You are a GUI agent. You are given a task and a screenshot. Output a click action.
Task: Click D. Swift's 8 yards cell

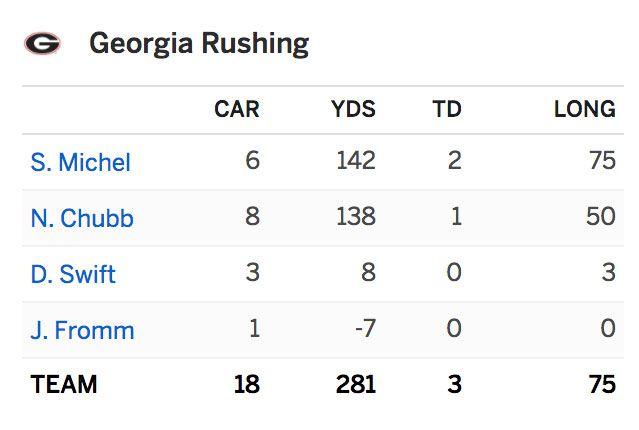(368, 273)
